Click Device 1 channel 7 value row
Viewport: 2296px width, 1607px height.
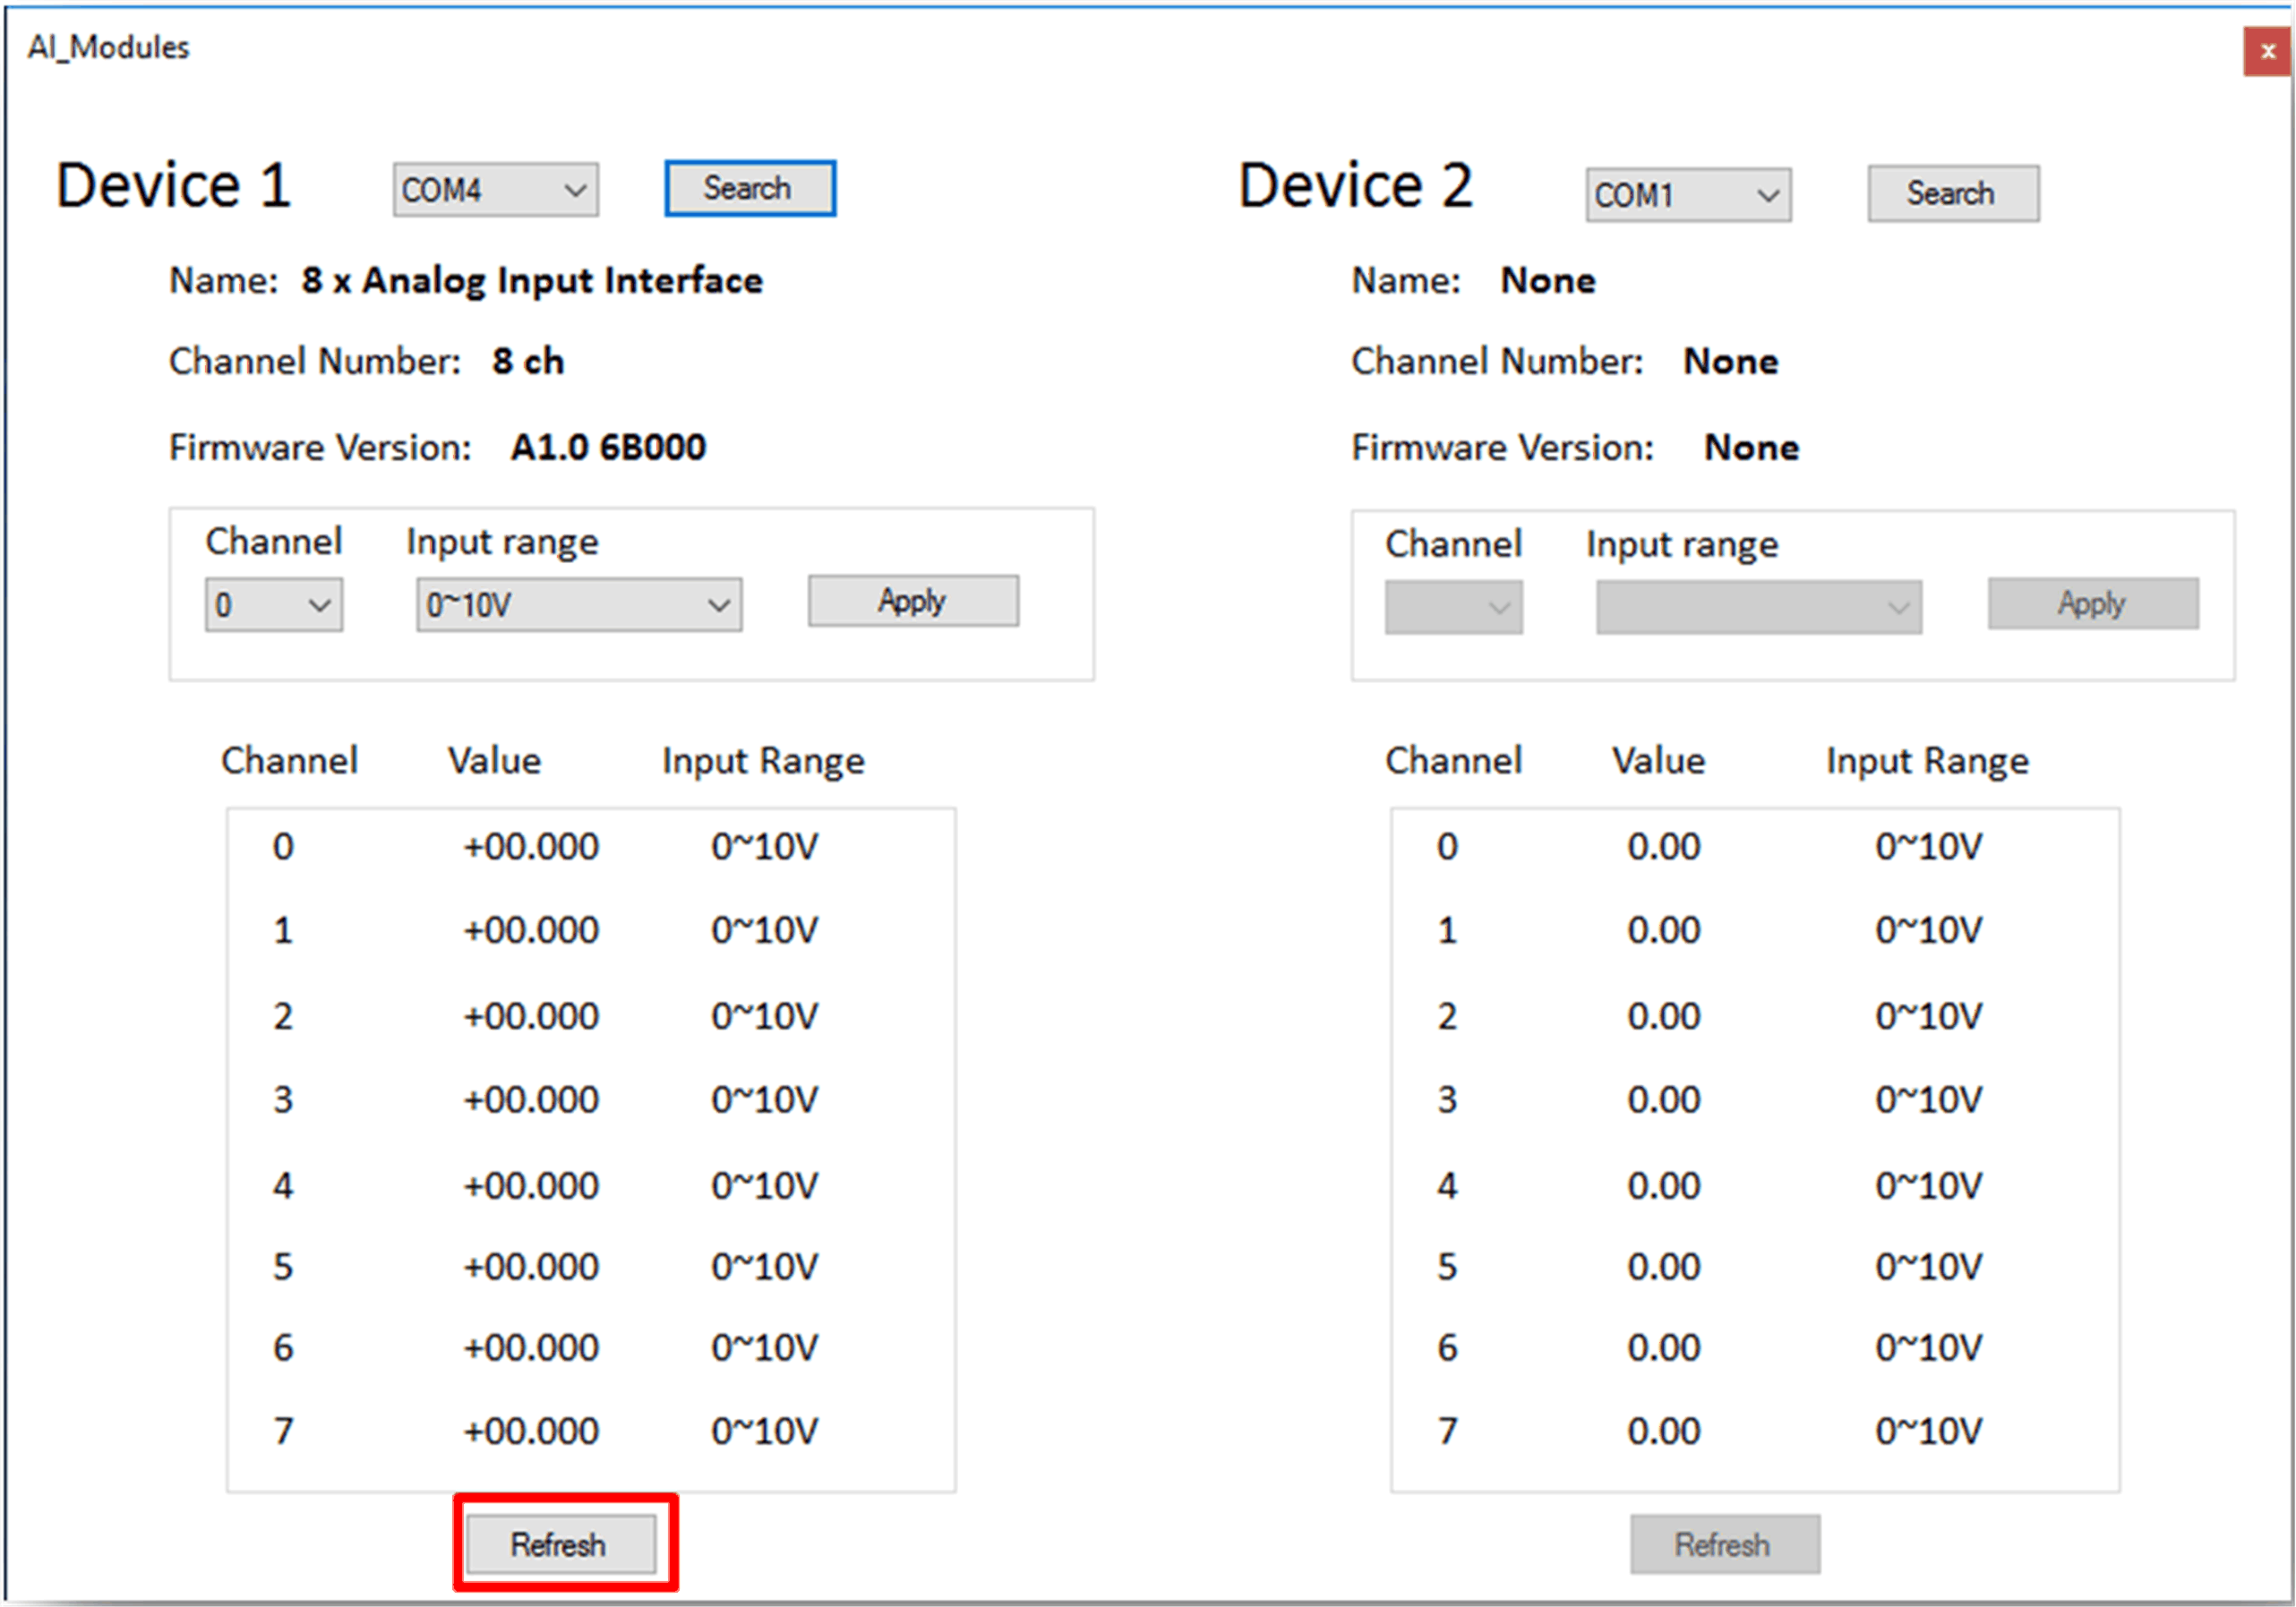(x=530, y=1431)
